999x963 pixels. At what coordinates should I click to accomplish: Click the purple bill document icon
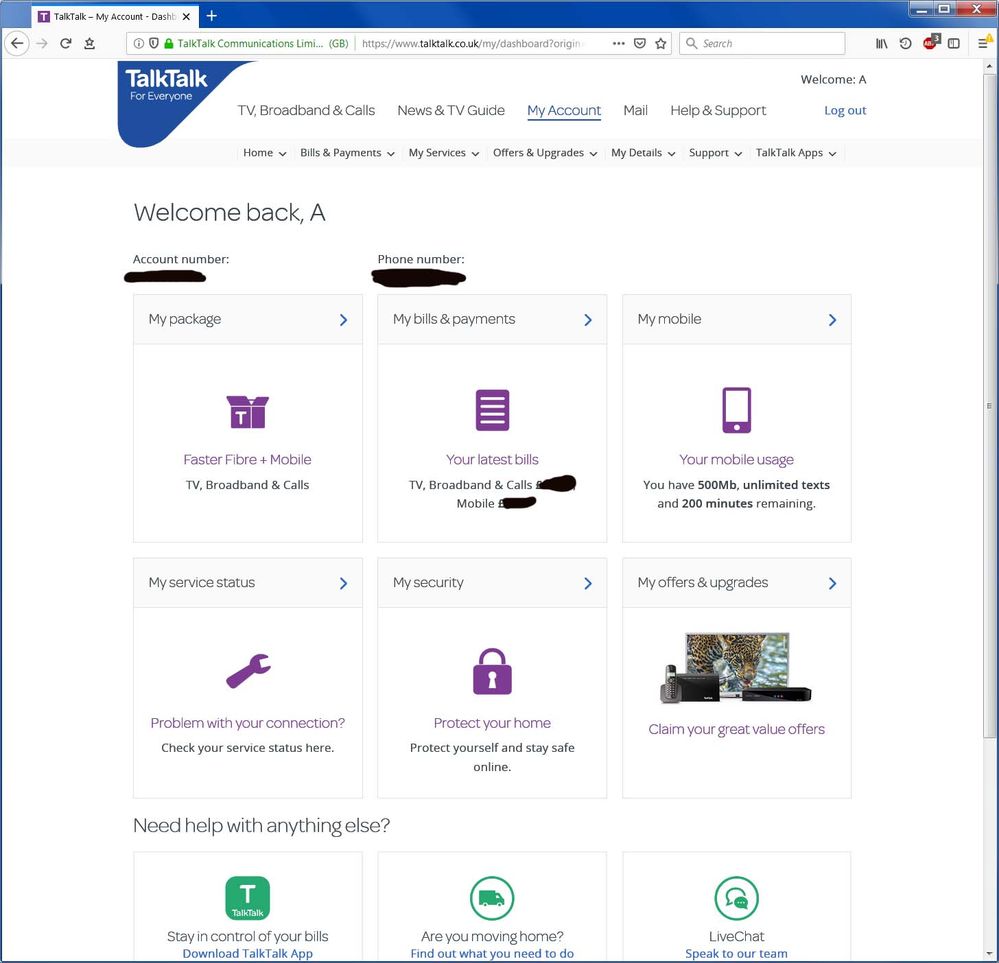[x=492, y=411]
